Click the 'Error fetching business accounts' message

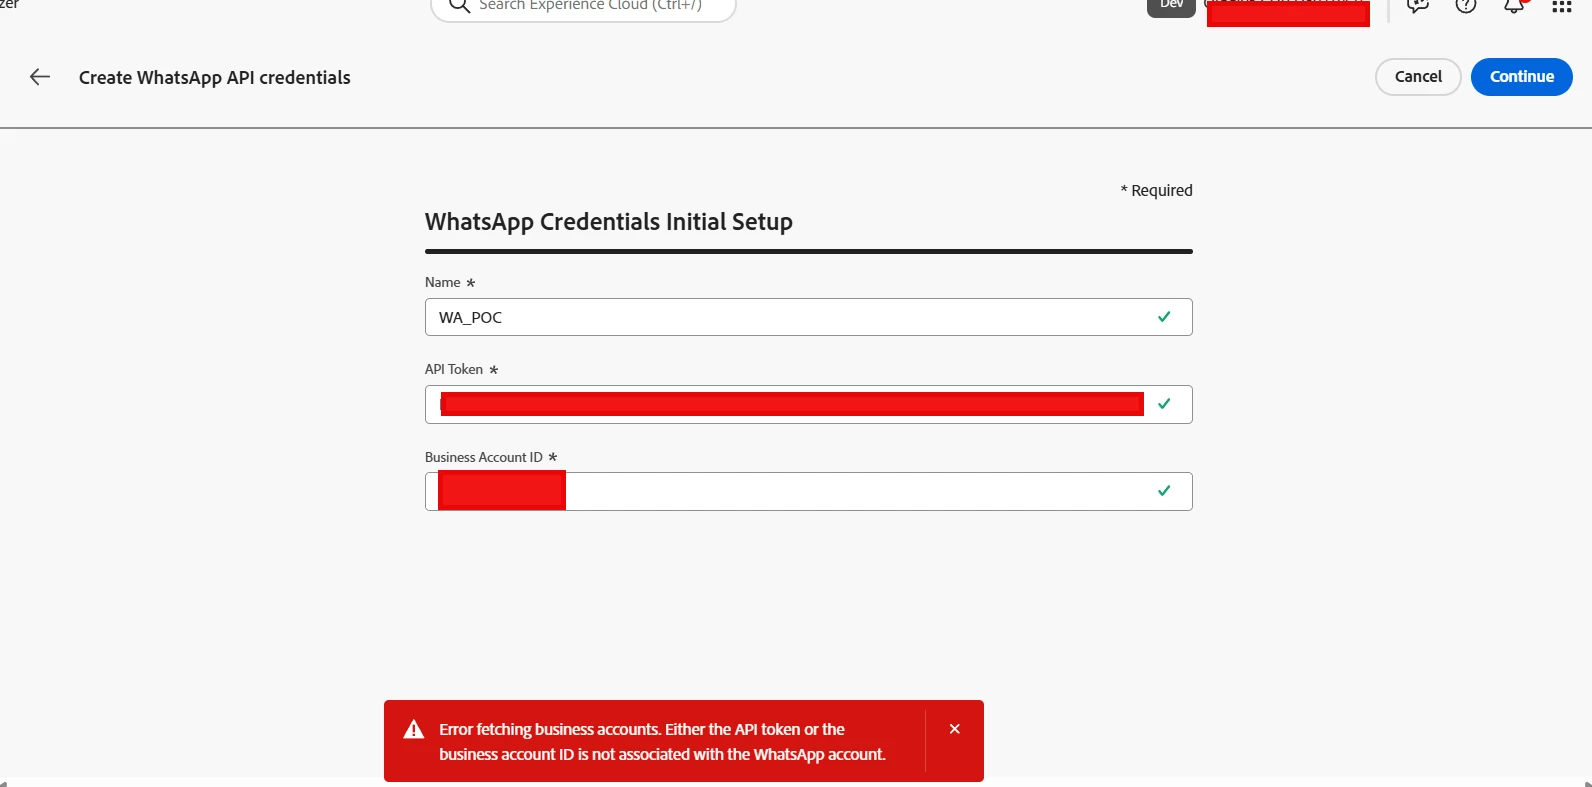pos(662,742)
